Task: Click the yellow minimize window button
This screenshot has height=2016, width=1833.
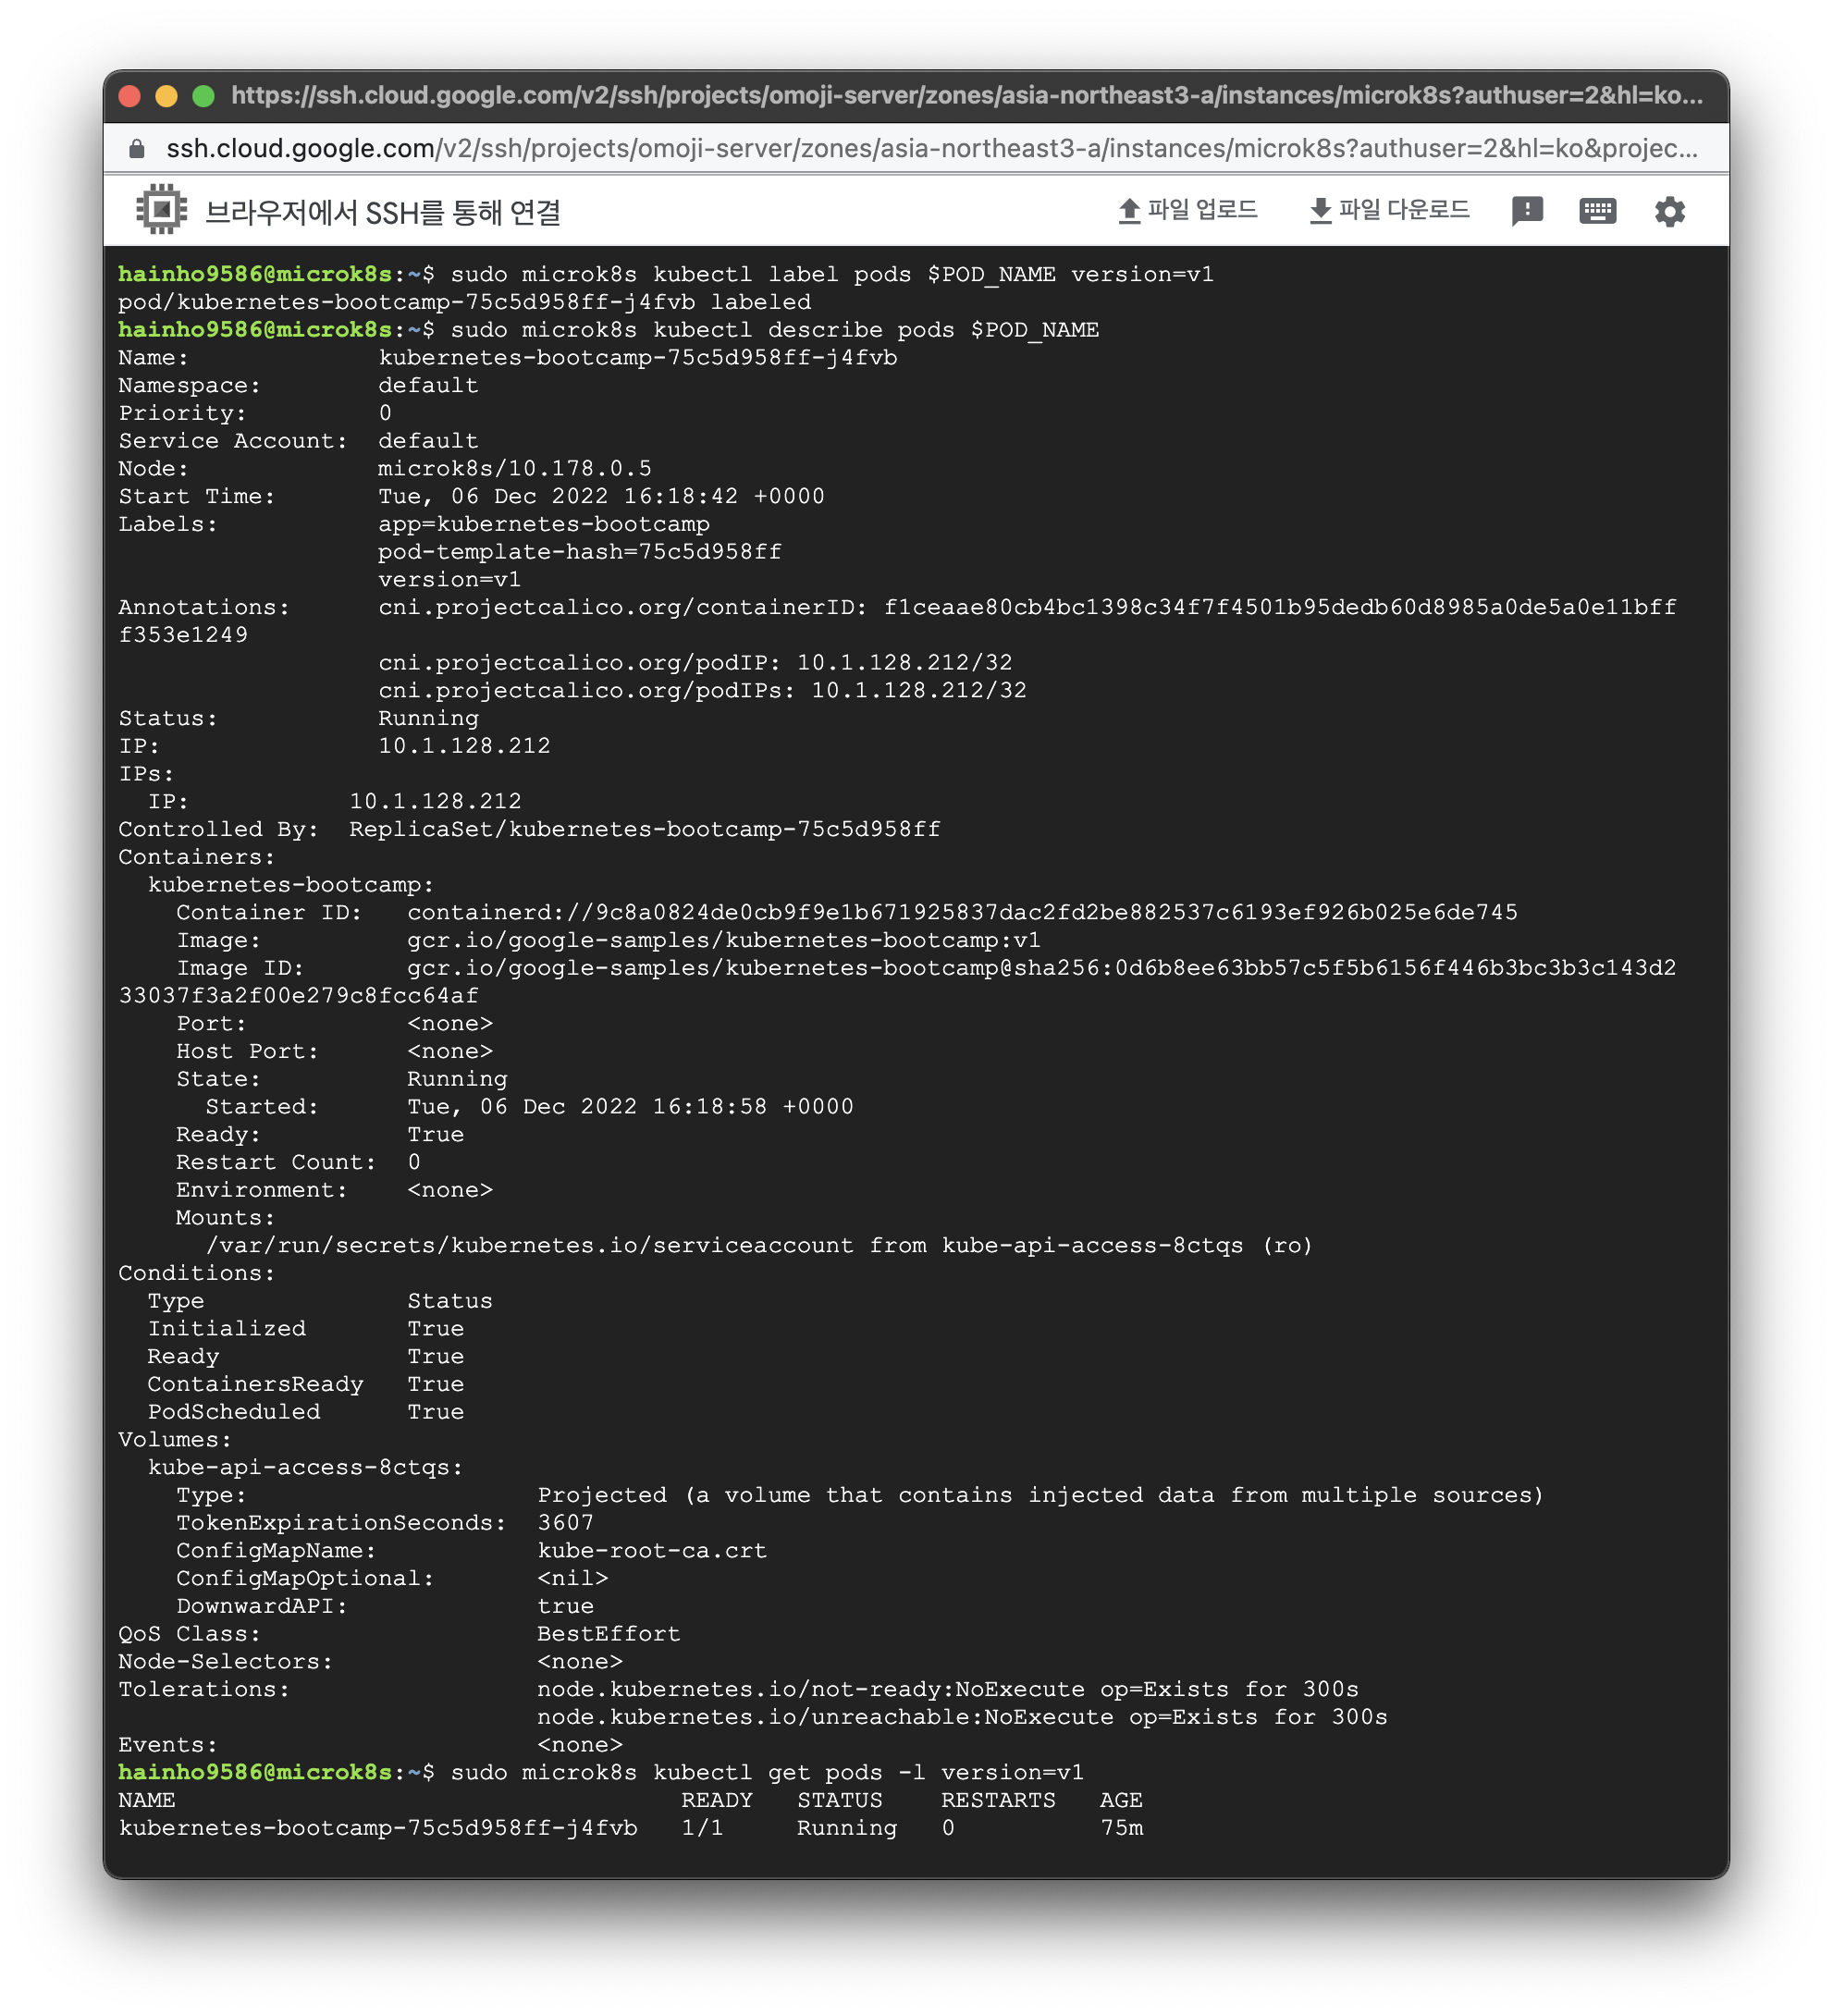Action: point(166,96)
